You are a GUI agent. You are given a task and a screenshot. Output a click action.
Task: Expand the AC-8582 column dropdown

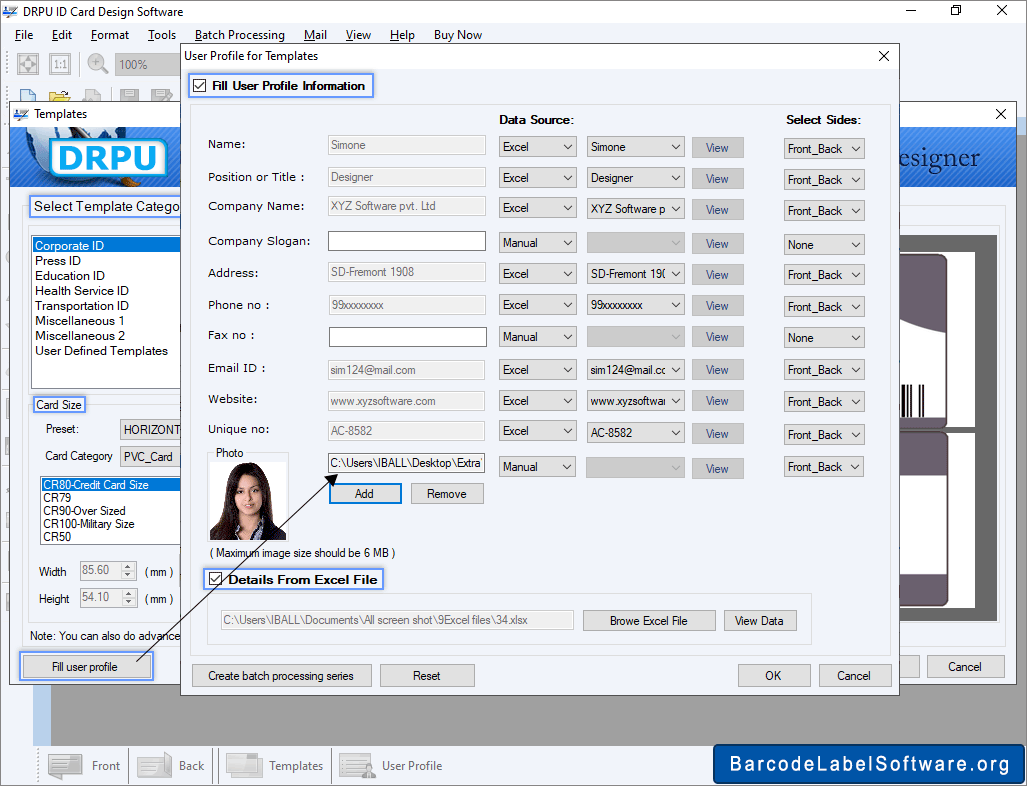click(x=635, y=432)
